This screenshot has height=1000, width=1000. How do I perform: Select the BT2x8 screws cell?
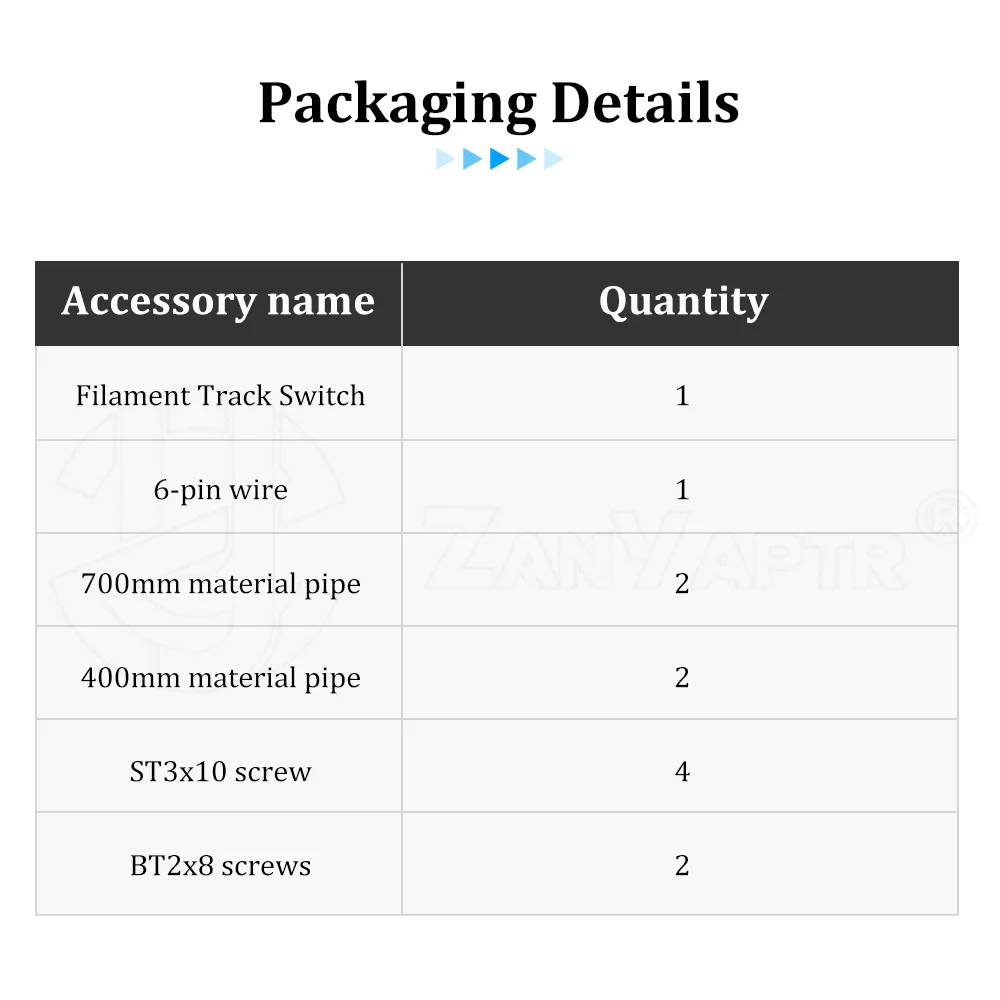(x=219, y=864)
